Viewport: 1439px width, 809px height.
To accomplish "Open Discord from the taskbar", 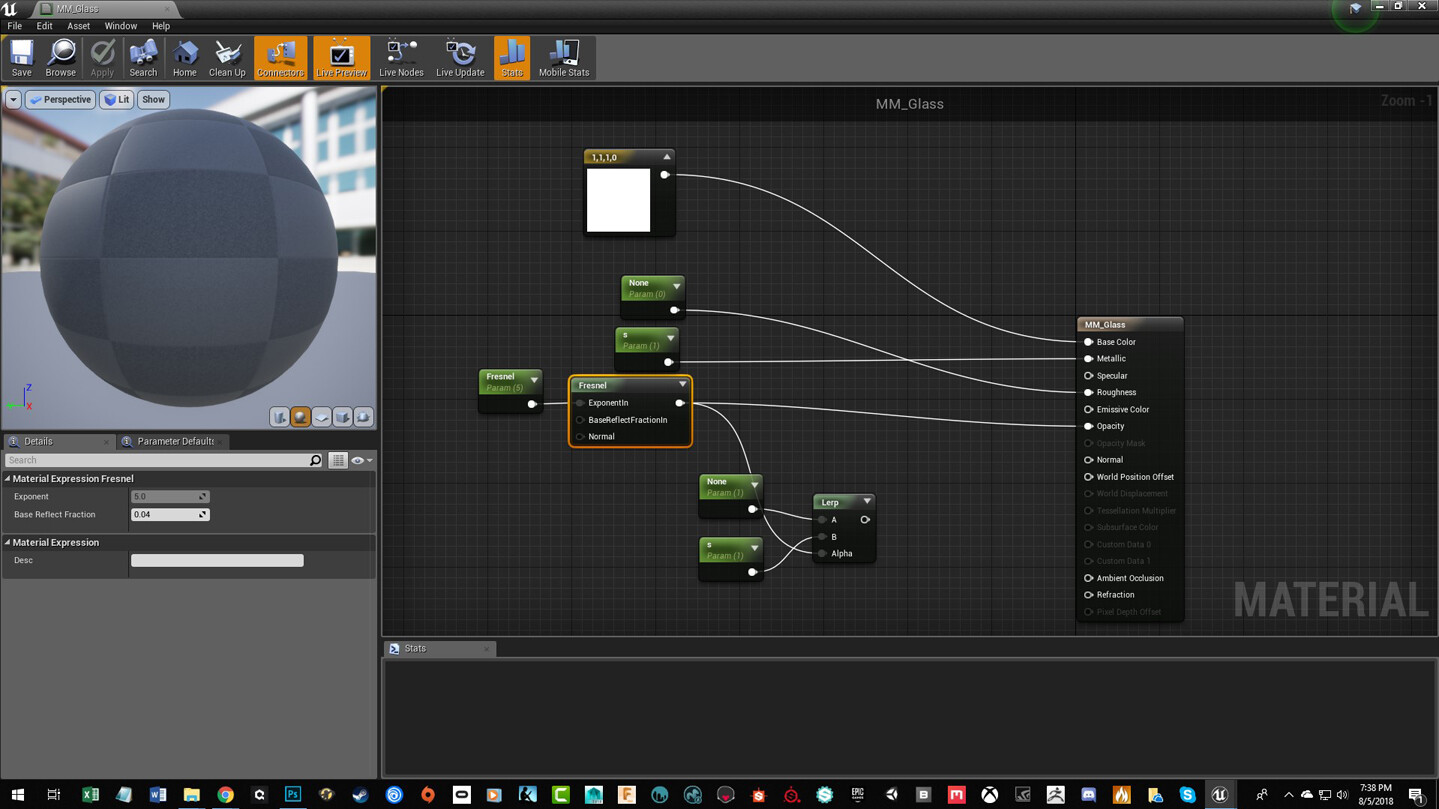I will point(1088,795).
